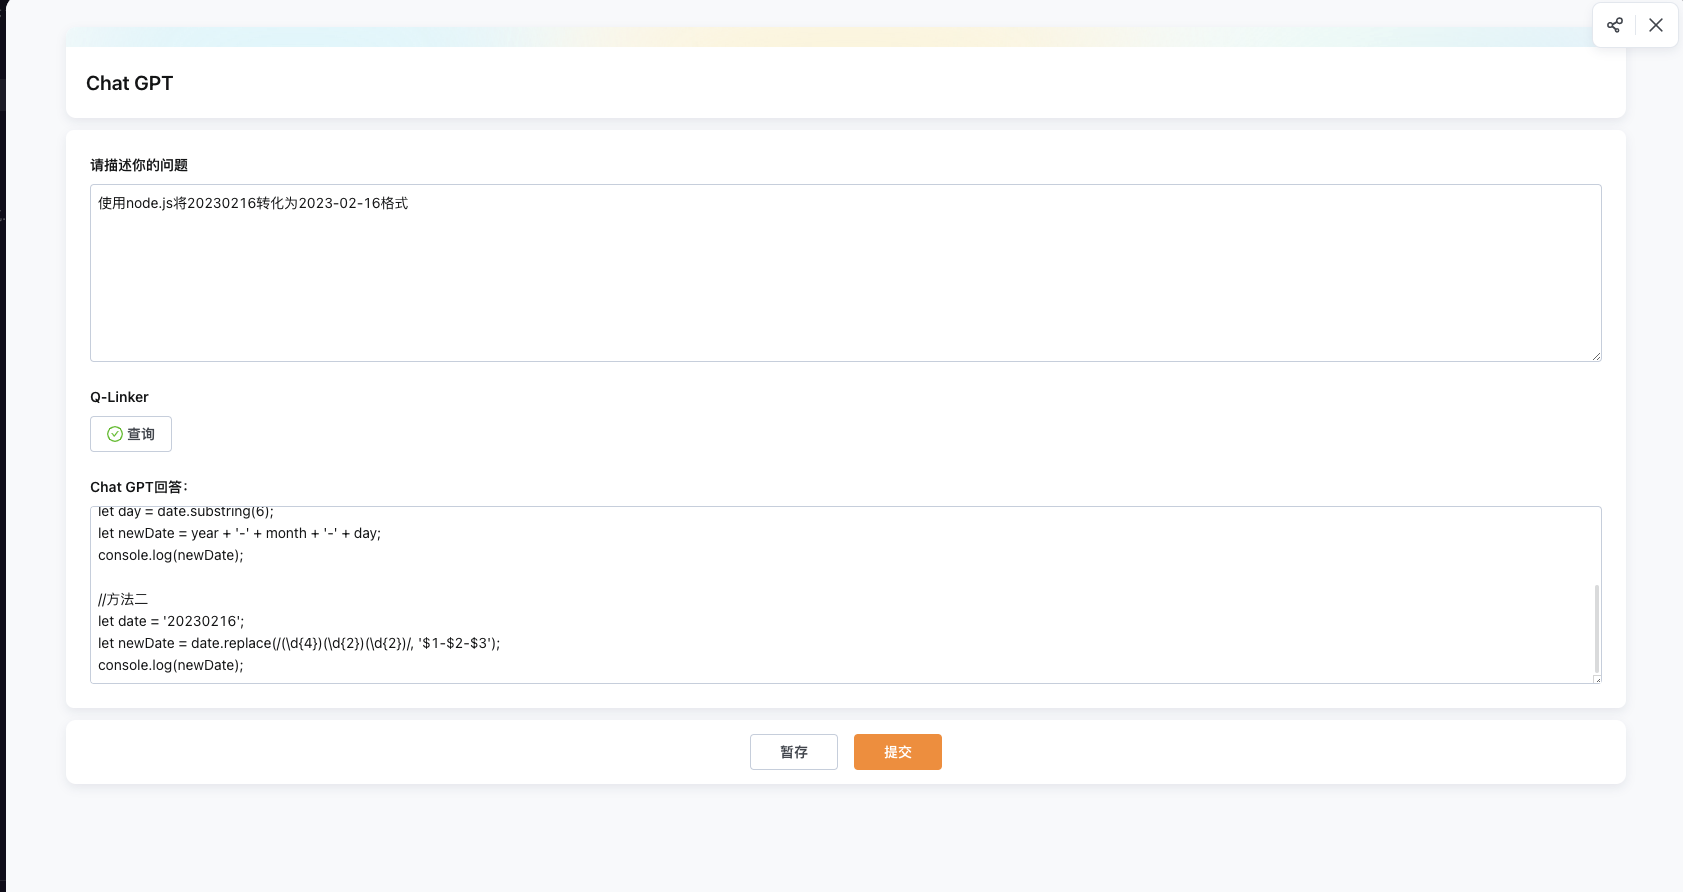Viewport: 1683px width, 892px height.
Task: Submit the form with 提交 button
Action: tap(898, 752)
